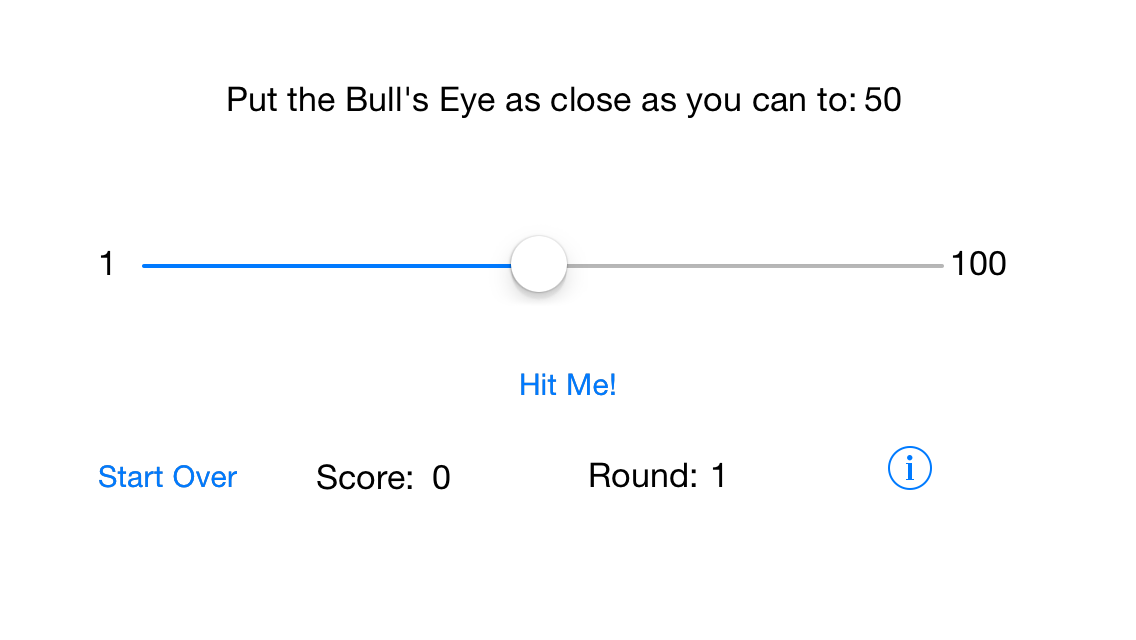Restart the game with Start Over

(167, 477)
